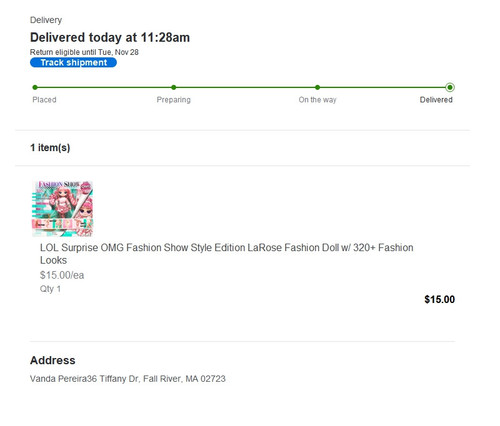Click the Vanda Pereira delivery address line
The image size is (500, 426).
128,379
